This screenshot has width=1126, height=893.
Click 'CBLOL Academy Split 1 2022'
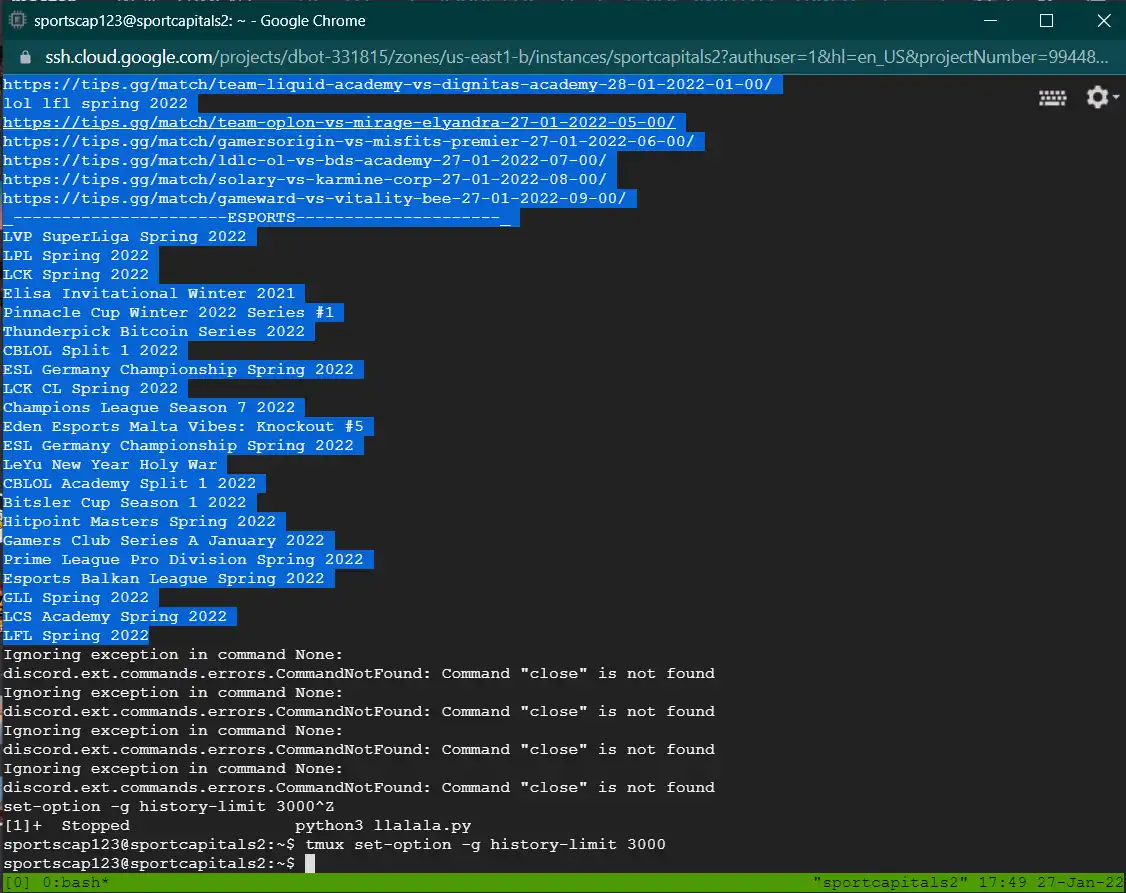click(129, 484)
